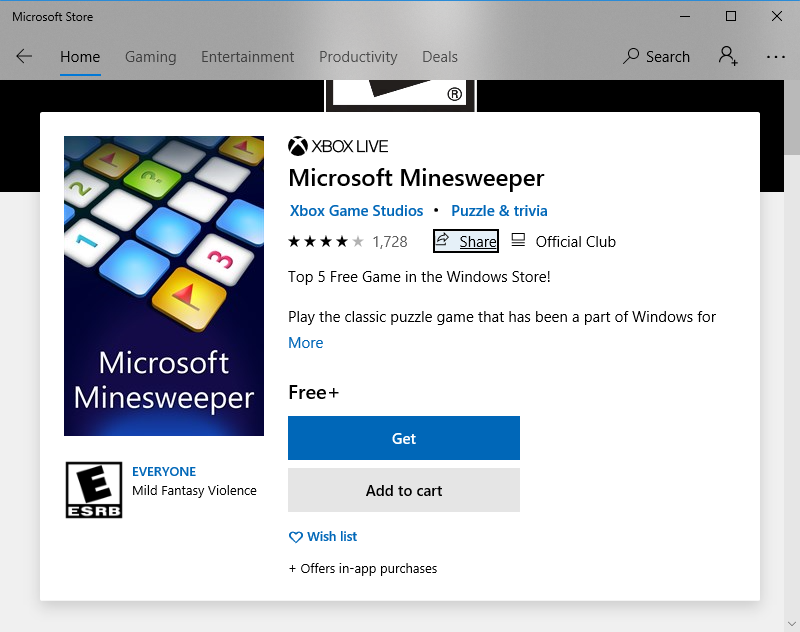Viewport: 800px width, 632px height.
Task: Click the Microsoft Minesweeper title text
Action: tap(416, 178)
